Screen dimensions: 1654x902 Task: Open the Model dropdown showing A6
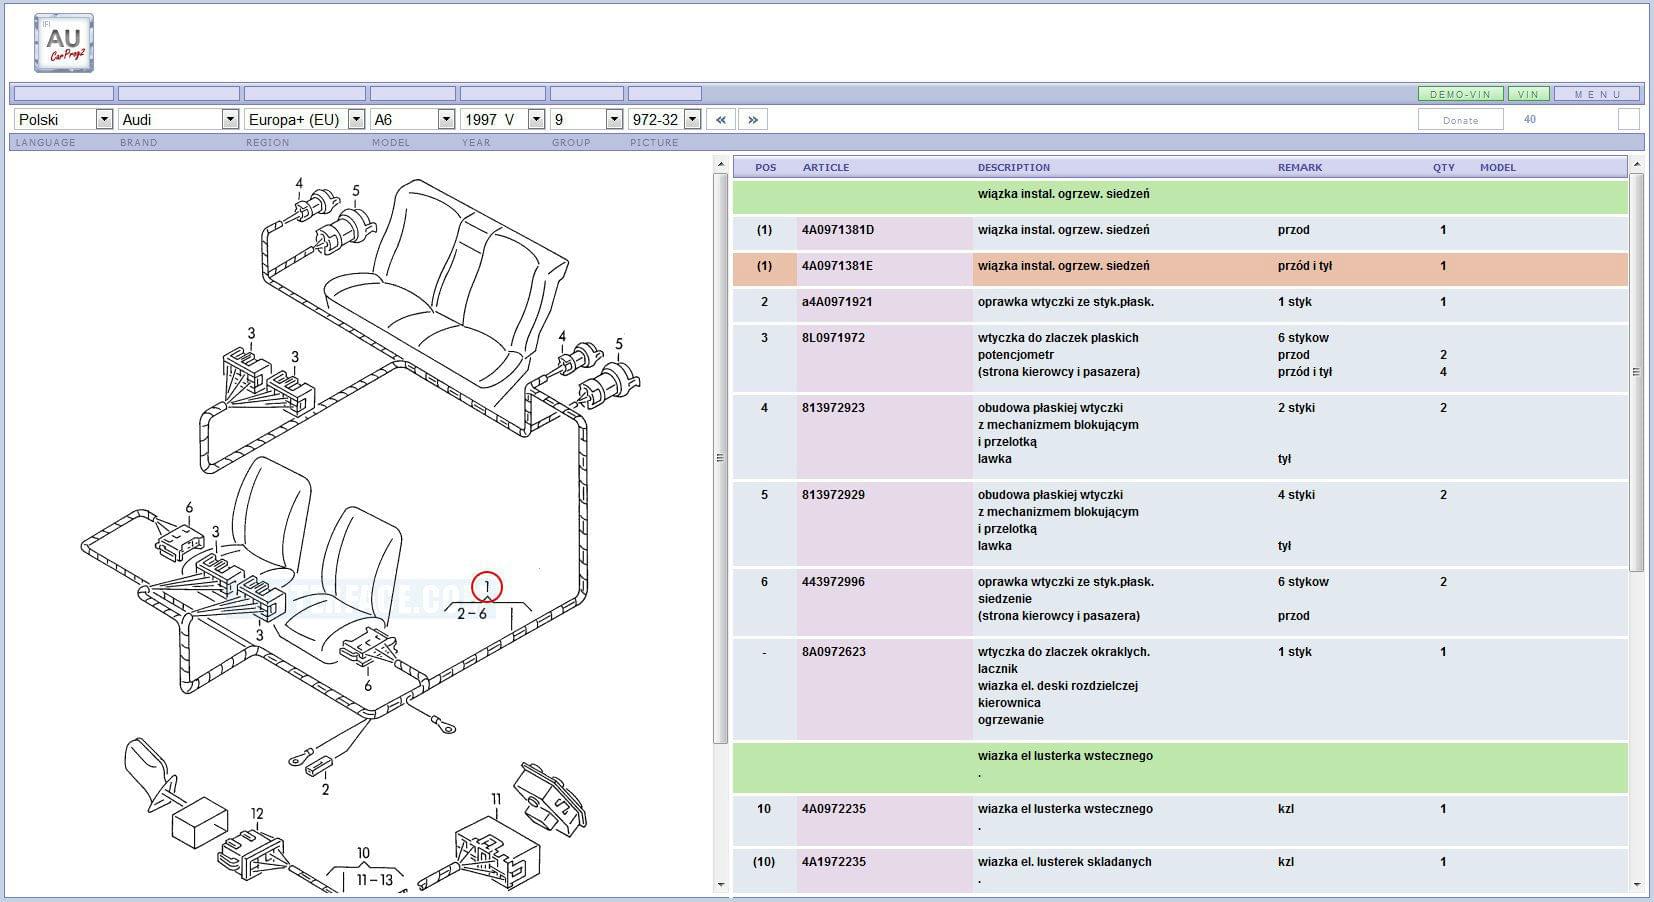412,119
